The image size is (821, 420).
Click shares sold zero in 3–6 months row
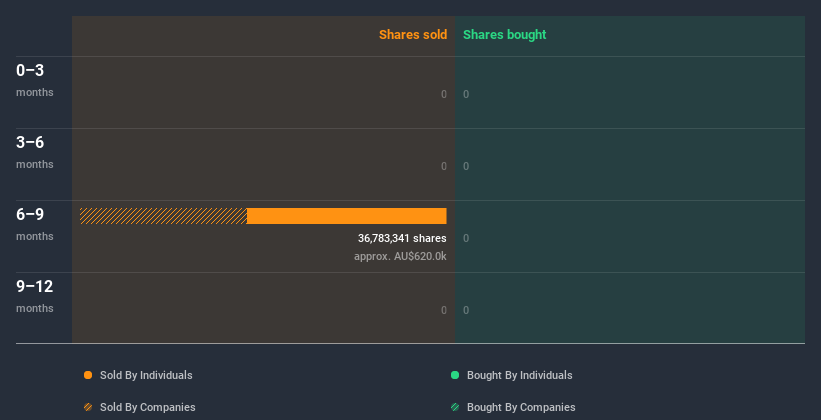point(444,167)
